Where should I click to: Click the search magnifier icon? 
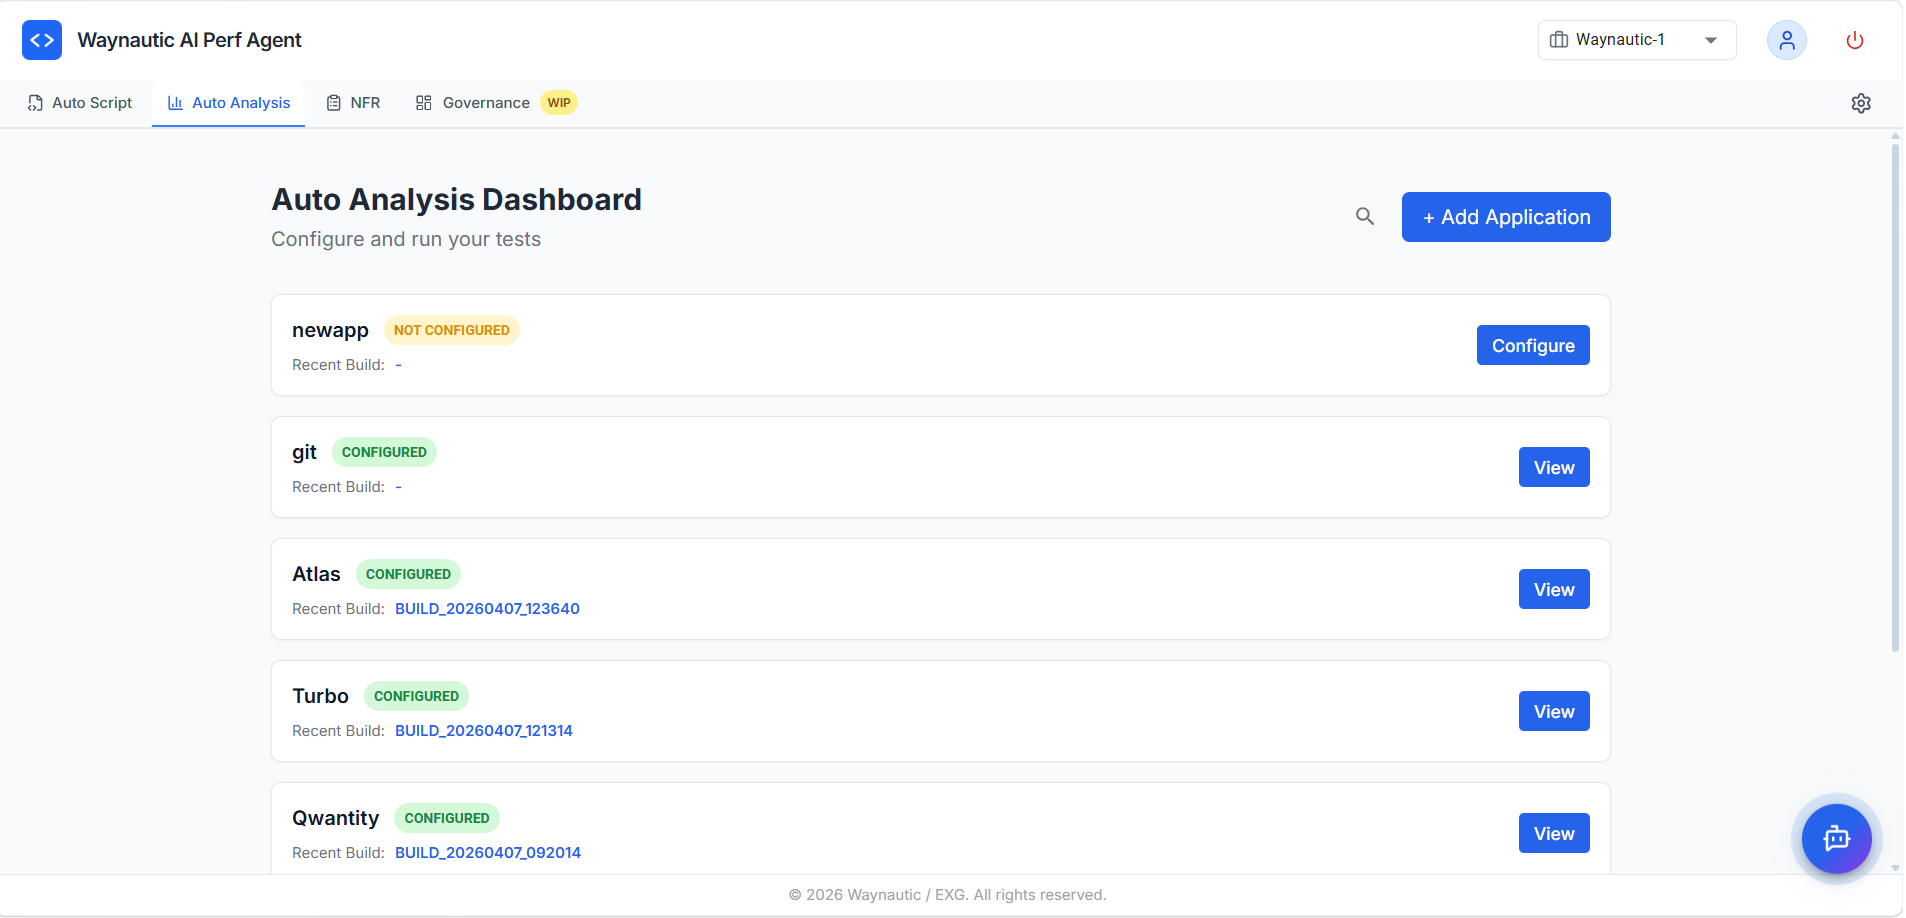click(x=1364, y=216)
